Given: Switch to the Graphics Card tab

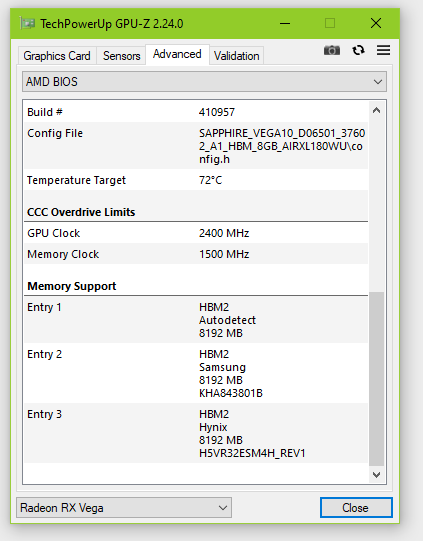Looking at the screenshot, I should (x=57, y=56).
